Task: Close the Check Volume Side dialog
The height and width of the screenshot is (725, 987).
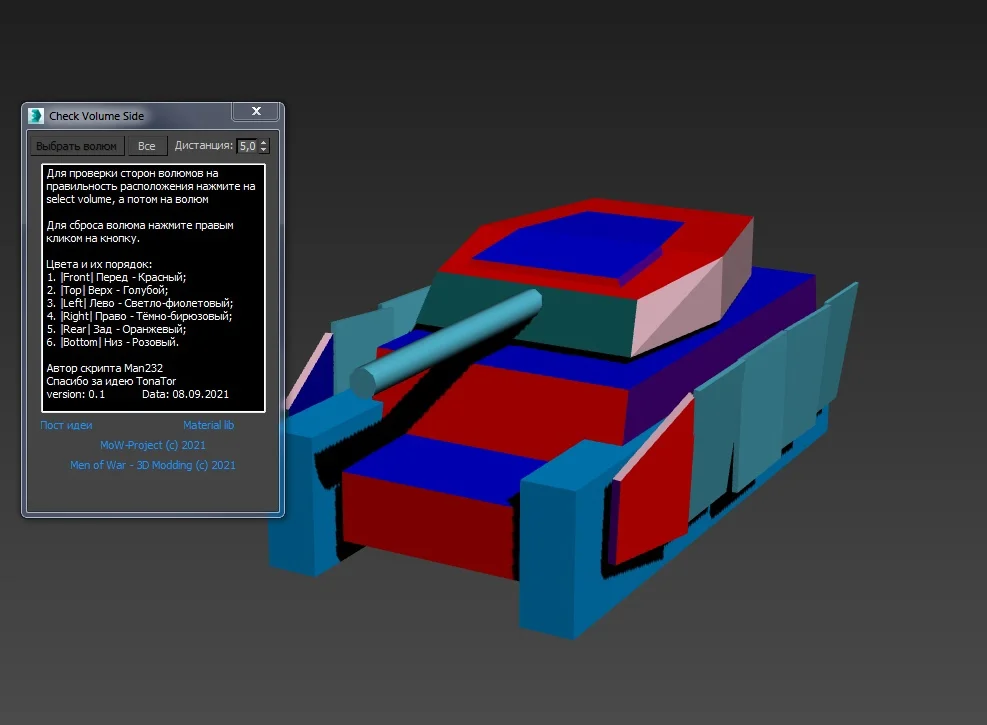Action: (256, 112)
